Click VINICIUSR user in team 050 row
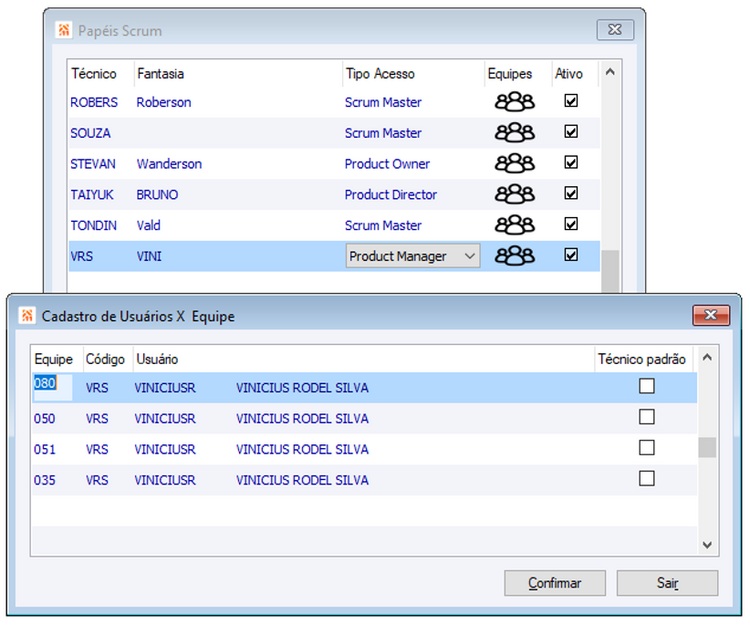This screenshot has width=750, height=625. 165,419
